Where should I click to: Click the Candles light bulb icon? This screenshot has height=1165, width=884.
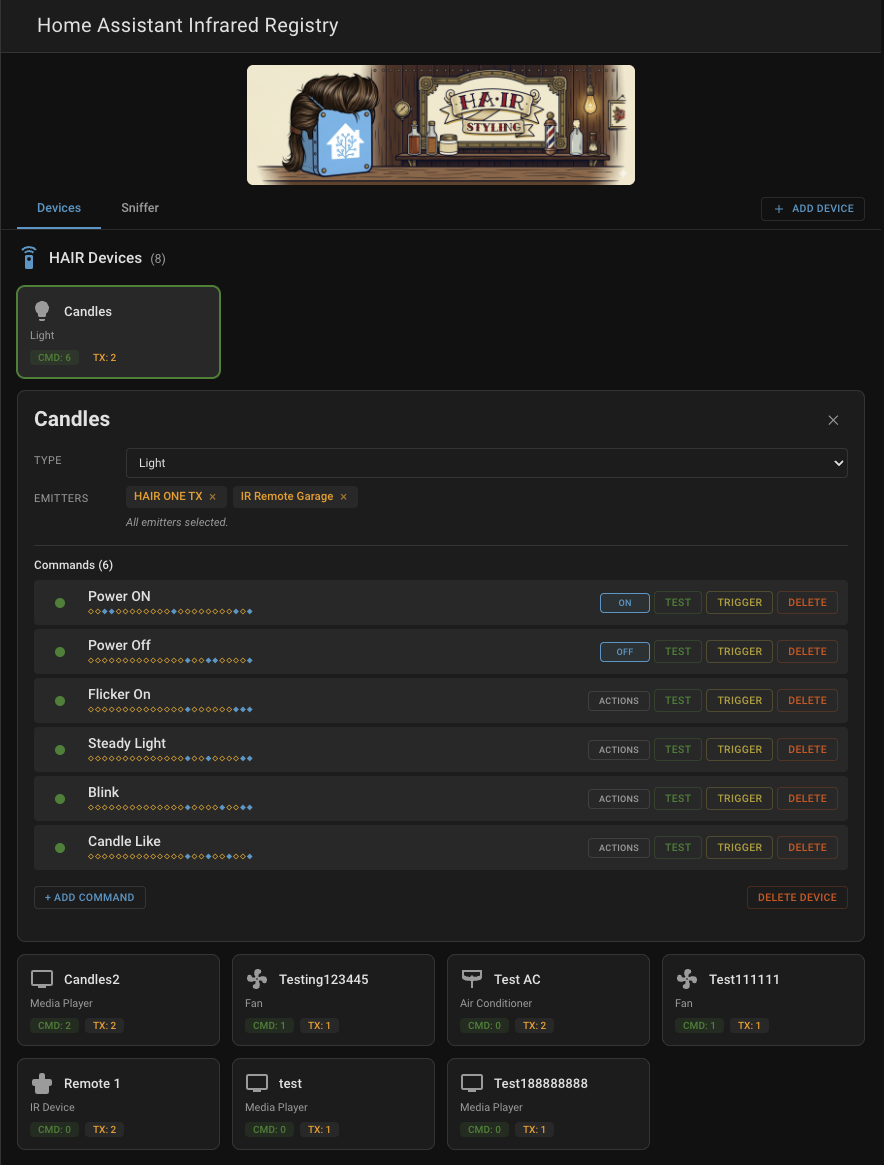click(42, 311)
